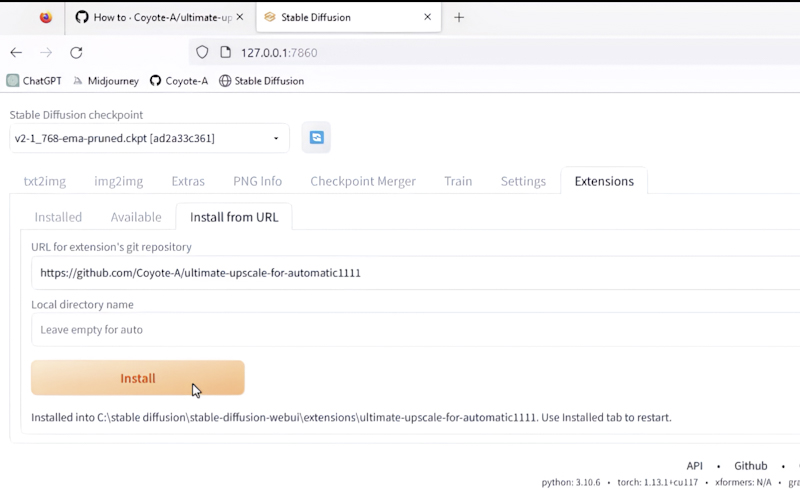Click the page info icon in address bar
This screenshot has width=800, height=491.
[x=226, y=52]
